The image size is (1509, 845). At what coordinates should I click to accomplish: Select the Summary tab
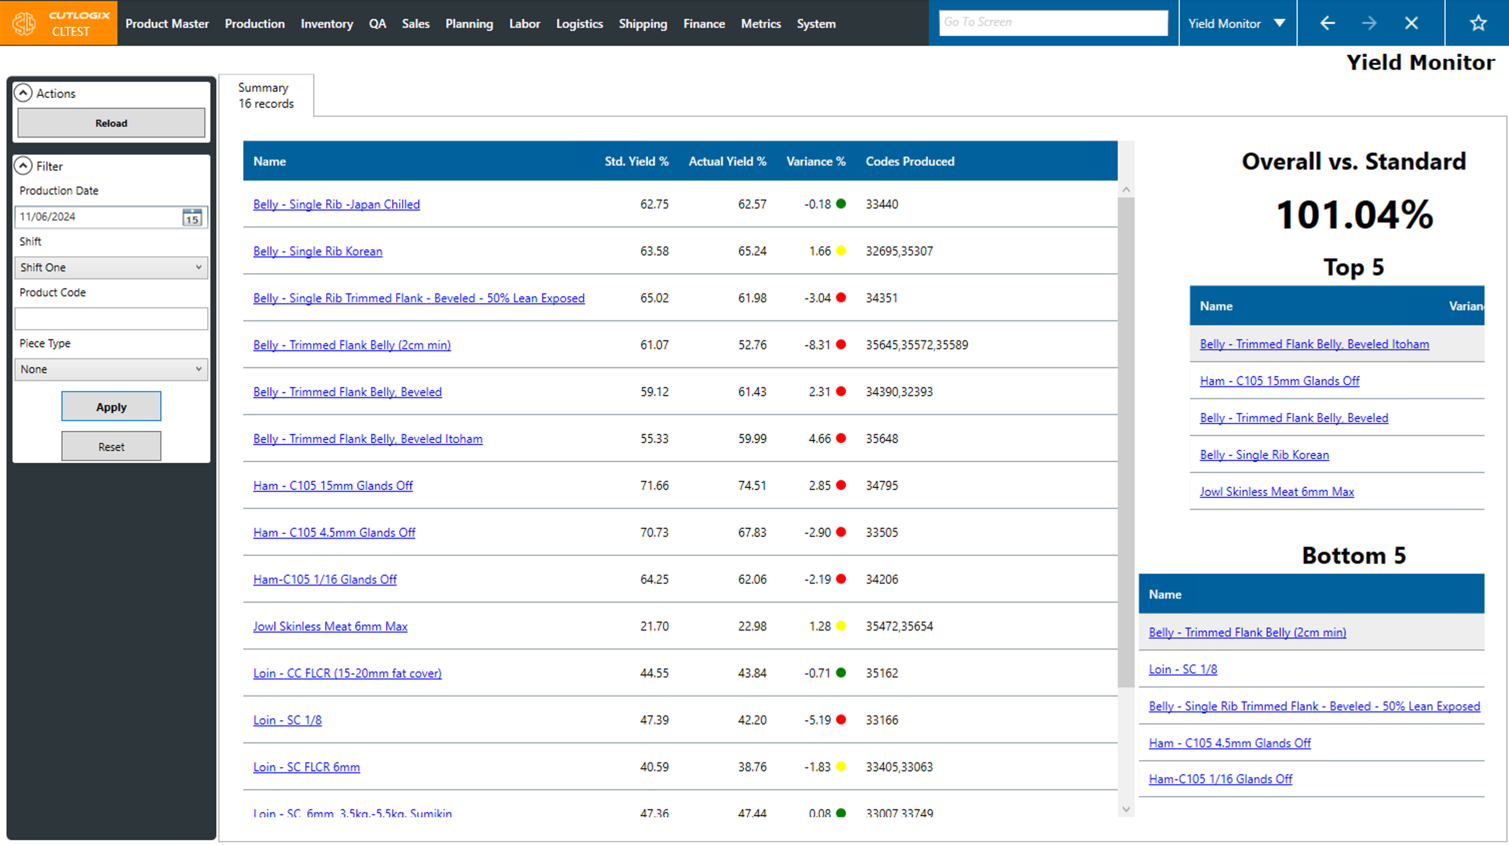point(265,94)
